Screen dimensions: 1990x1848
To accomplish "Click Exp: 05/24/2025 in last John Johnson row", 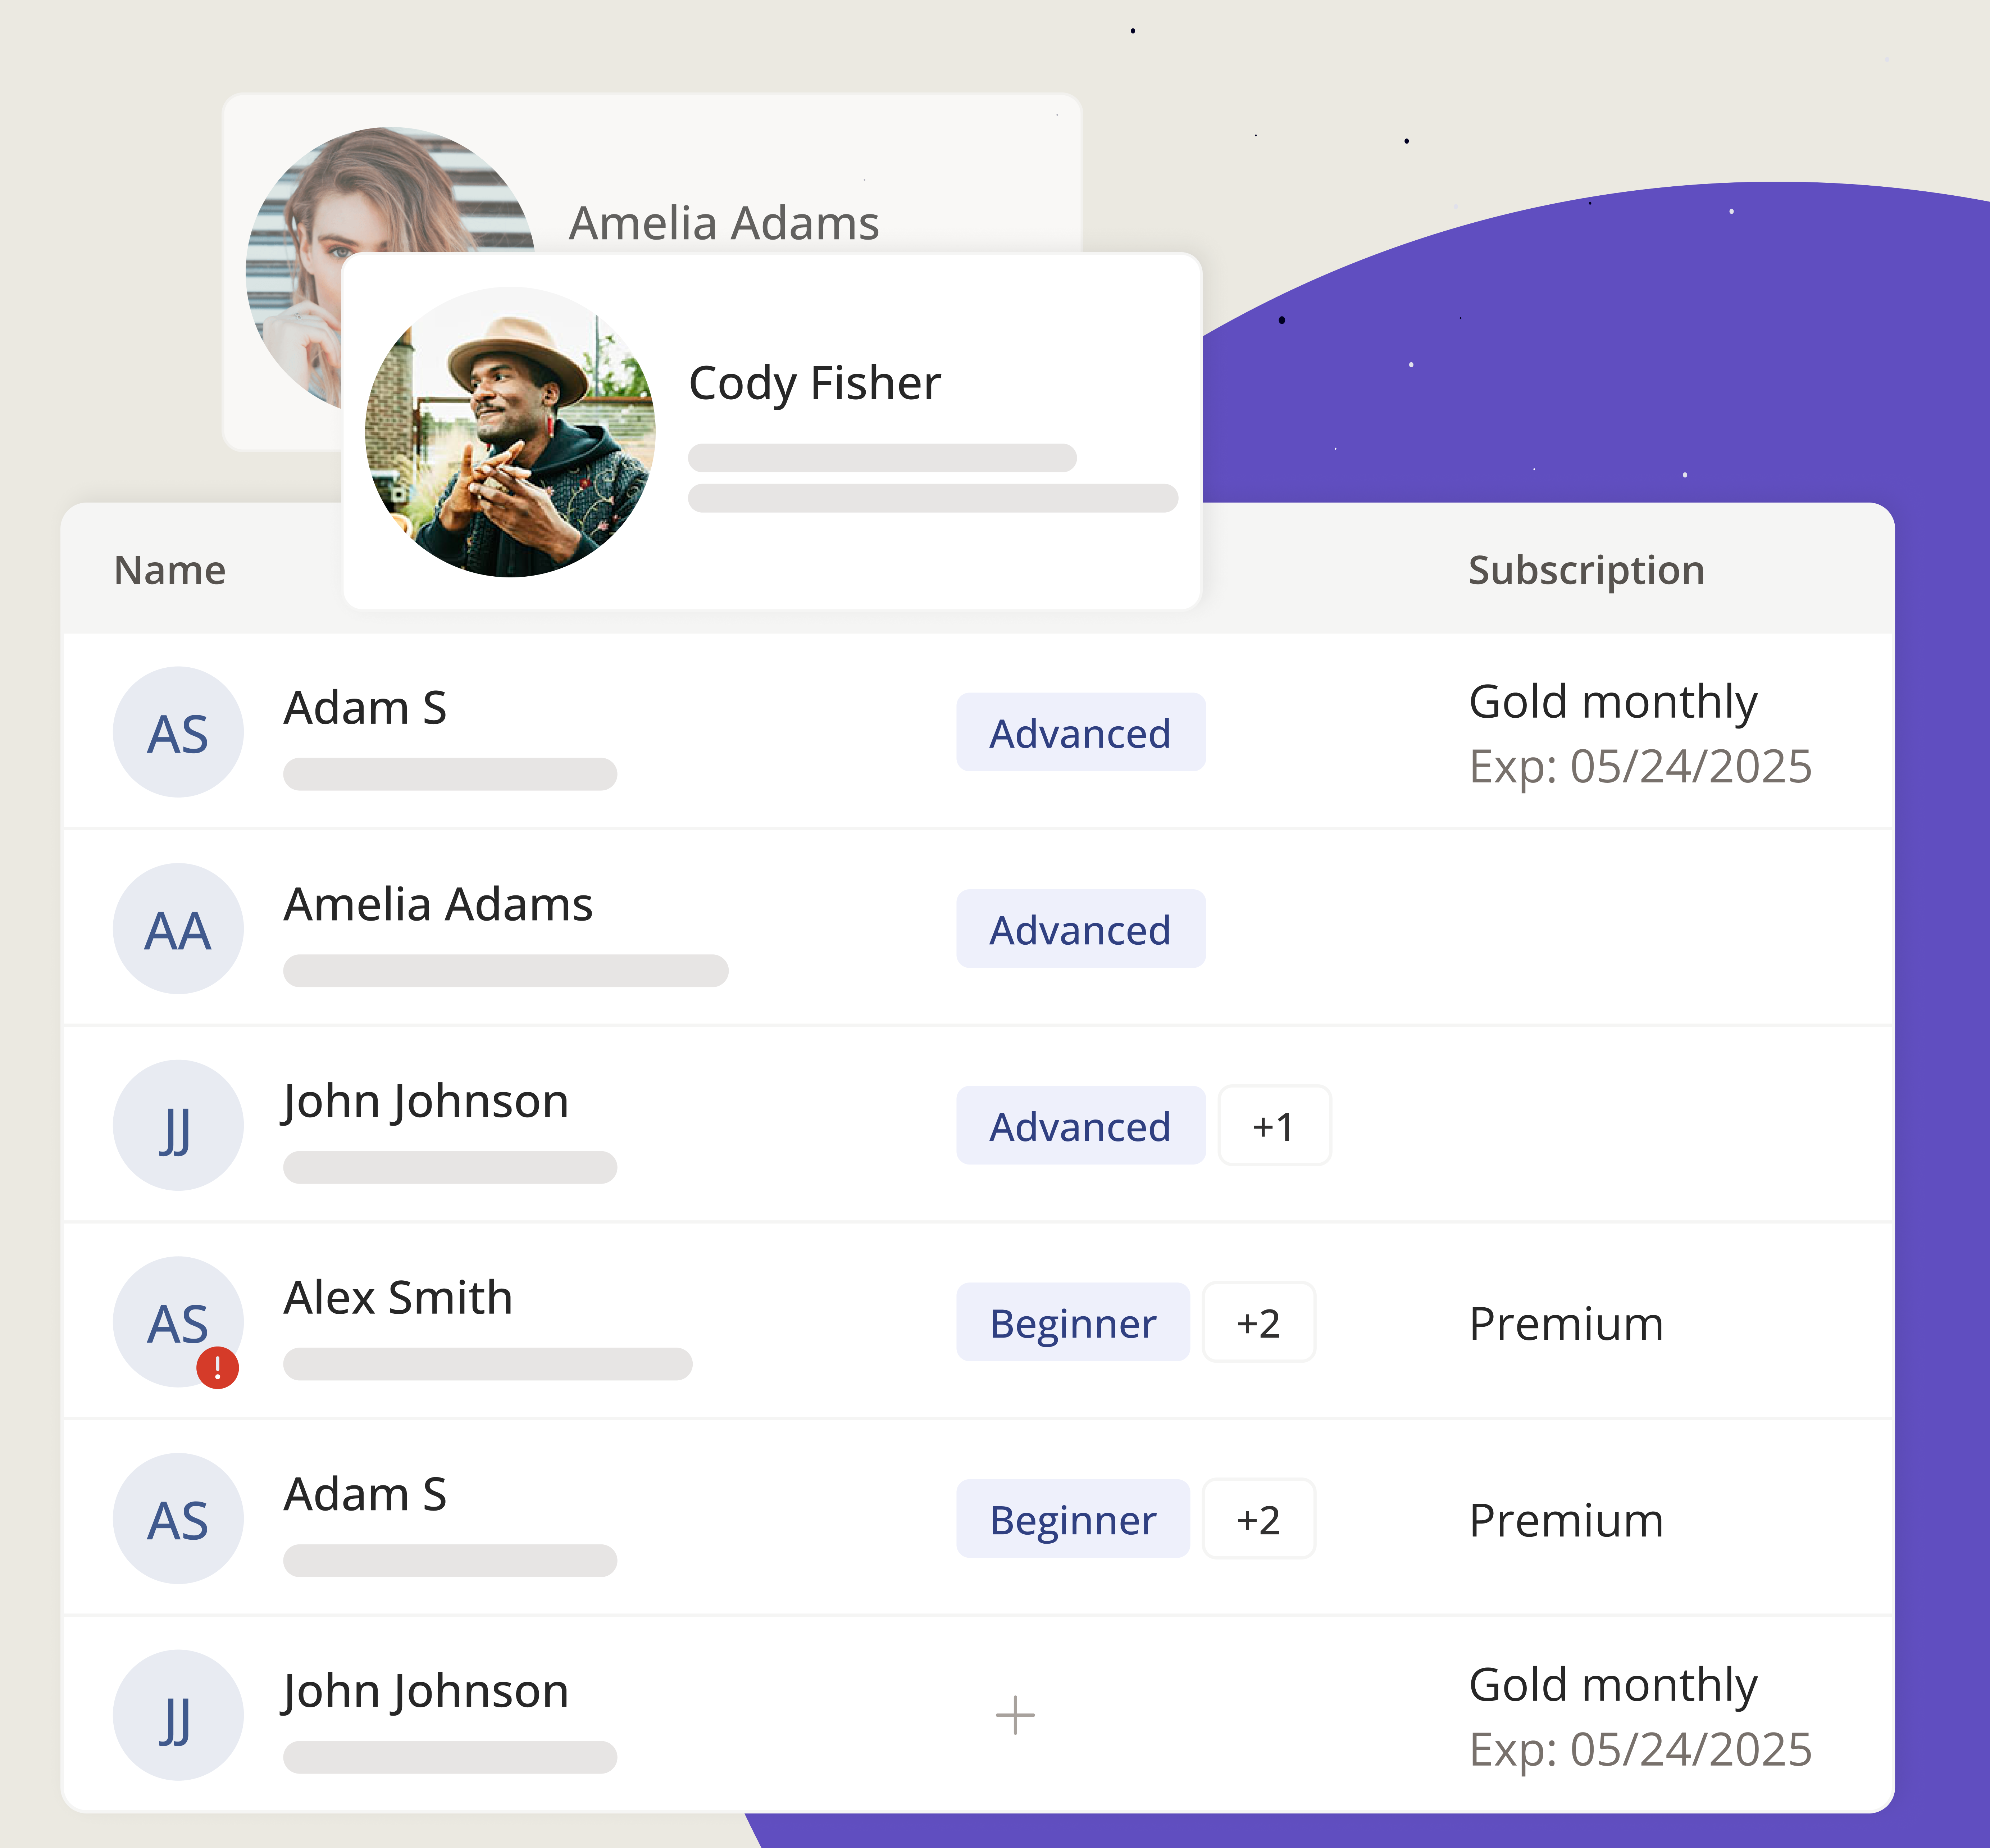I will [1640, 1750].
